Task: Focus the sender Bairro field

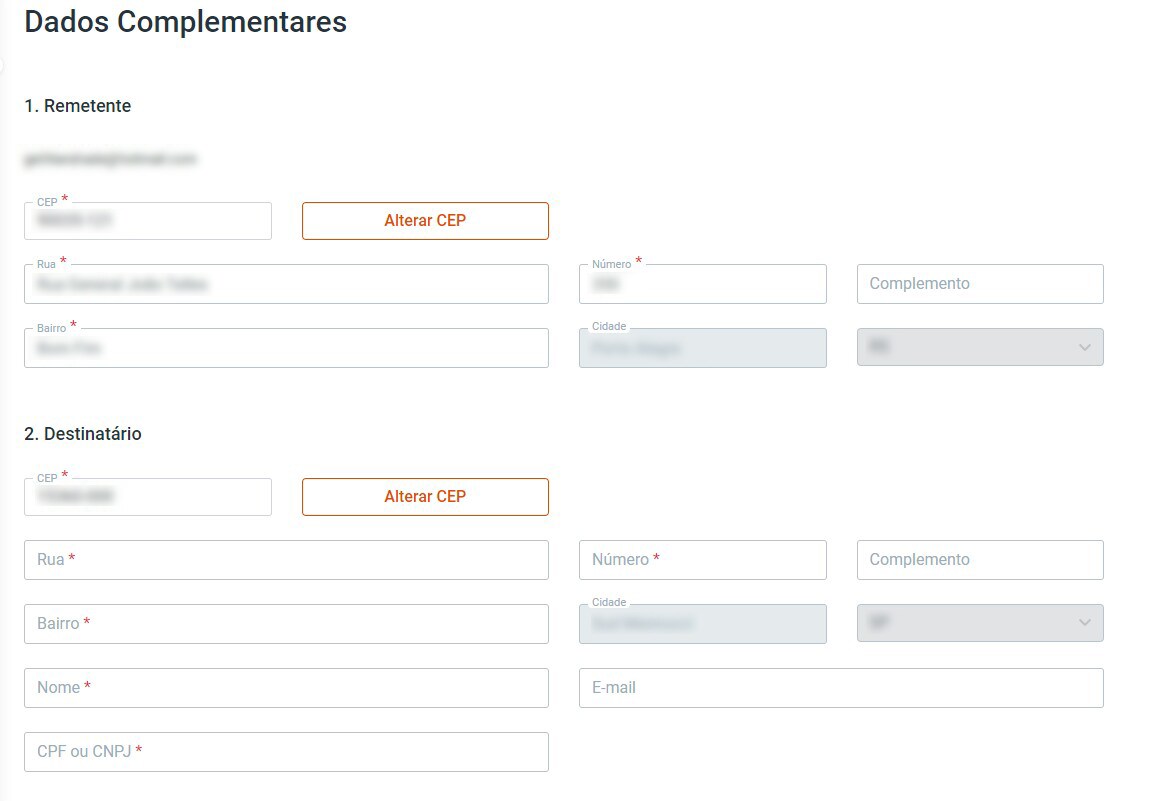Action: coord(286,349)
